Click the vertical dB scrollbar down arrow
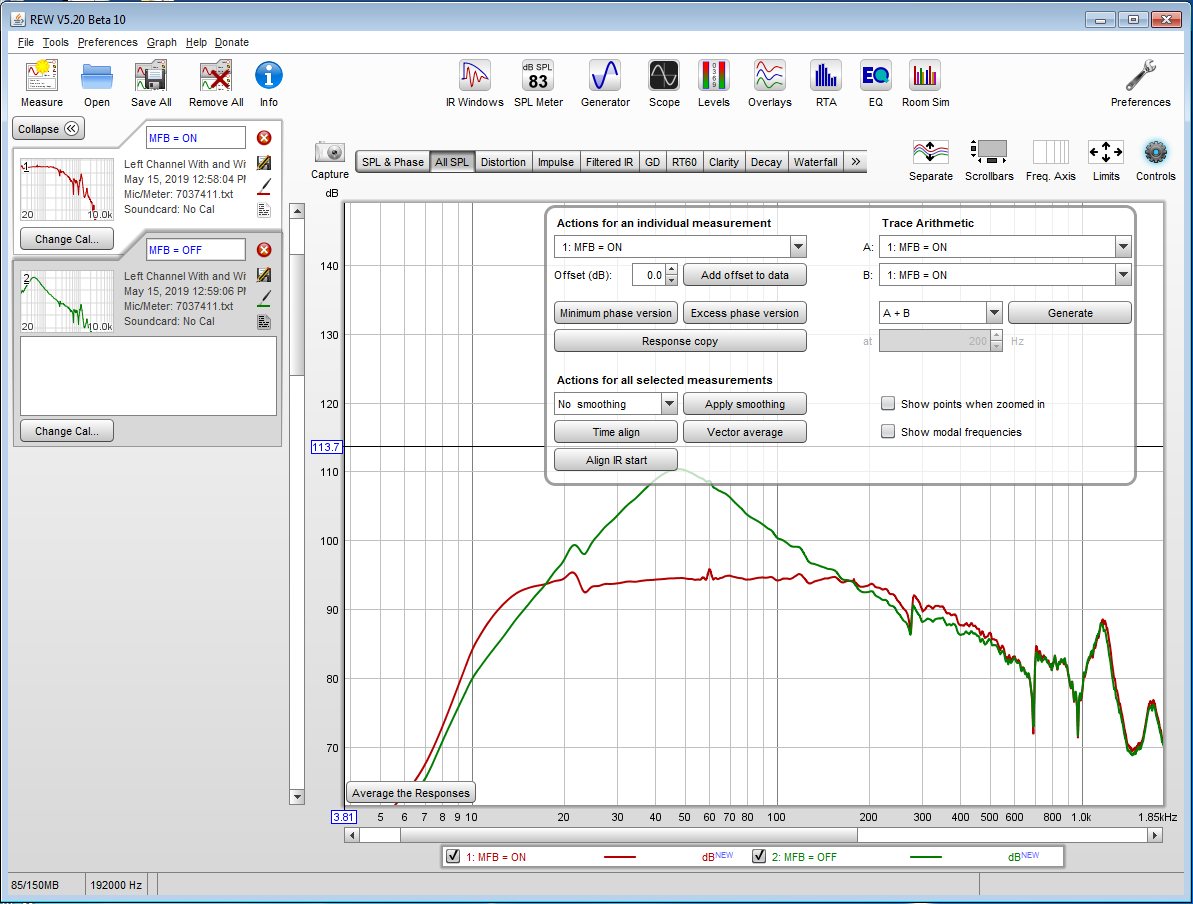1193x904 pixels. point(297,797)
